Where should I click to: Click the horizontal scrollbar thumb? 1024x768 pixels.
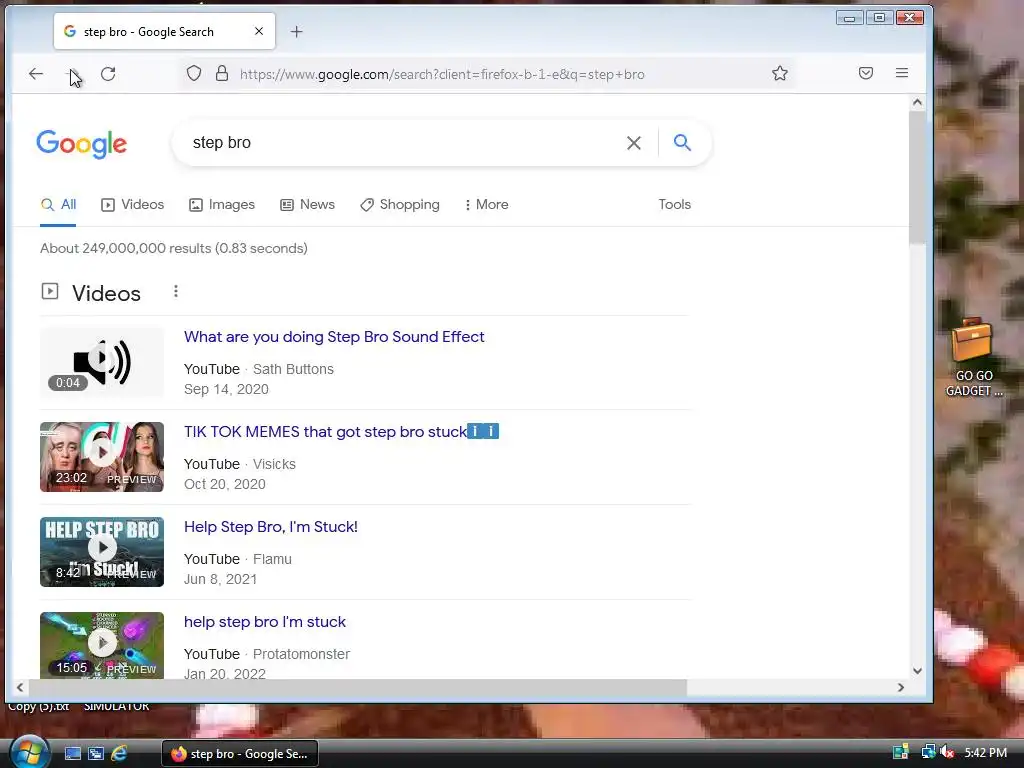(x=358, y=688)
